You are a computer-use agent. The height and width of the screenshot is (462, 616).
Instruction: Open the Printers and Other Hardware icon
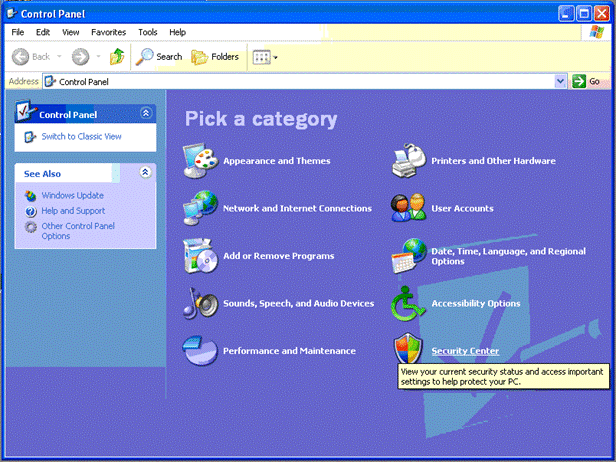coord(409,161)
